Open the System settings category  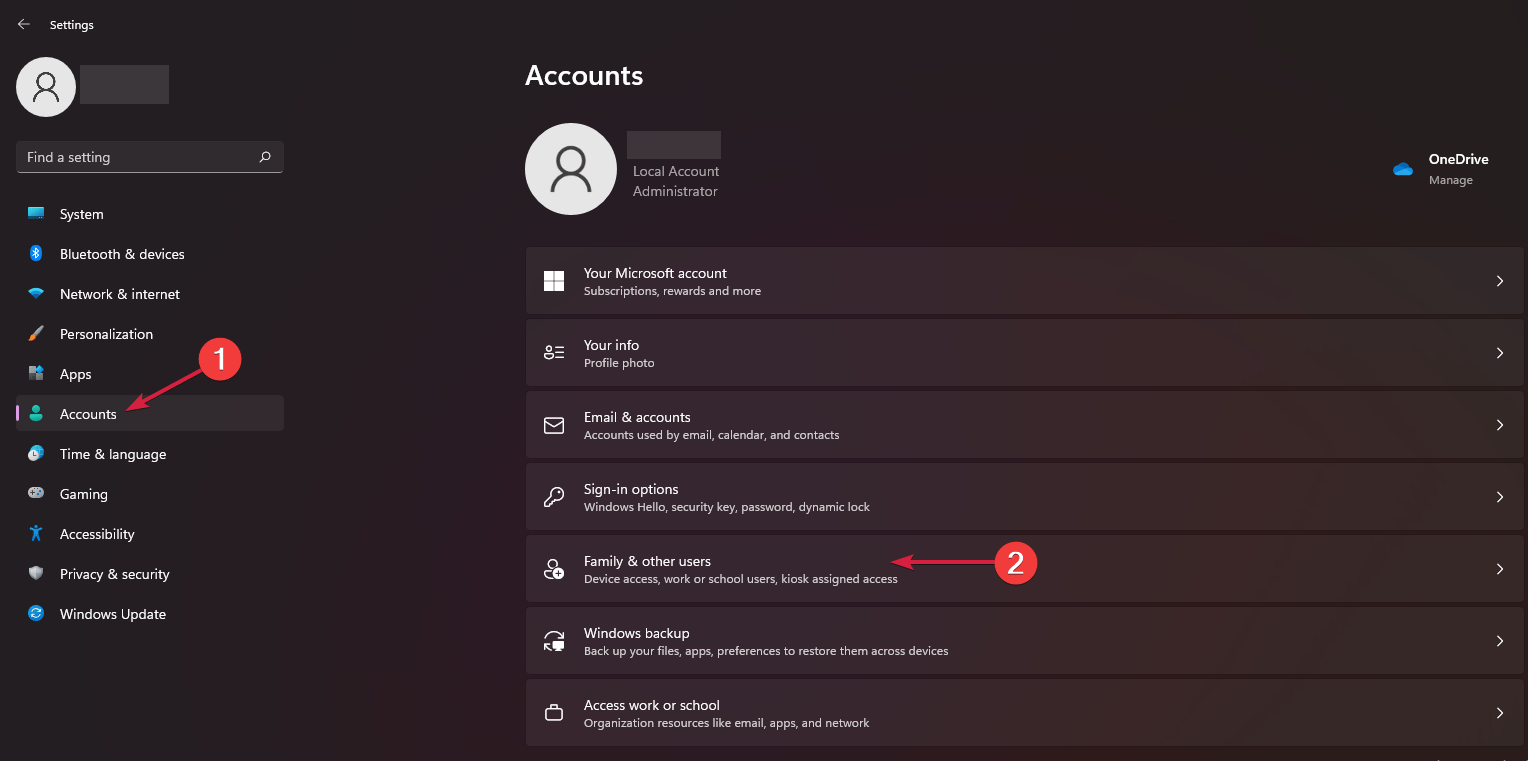[150, 214]
